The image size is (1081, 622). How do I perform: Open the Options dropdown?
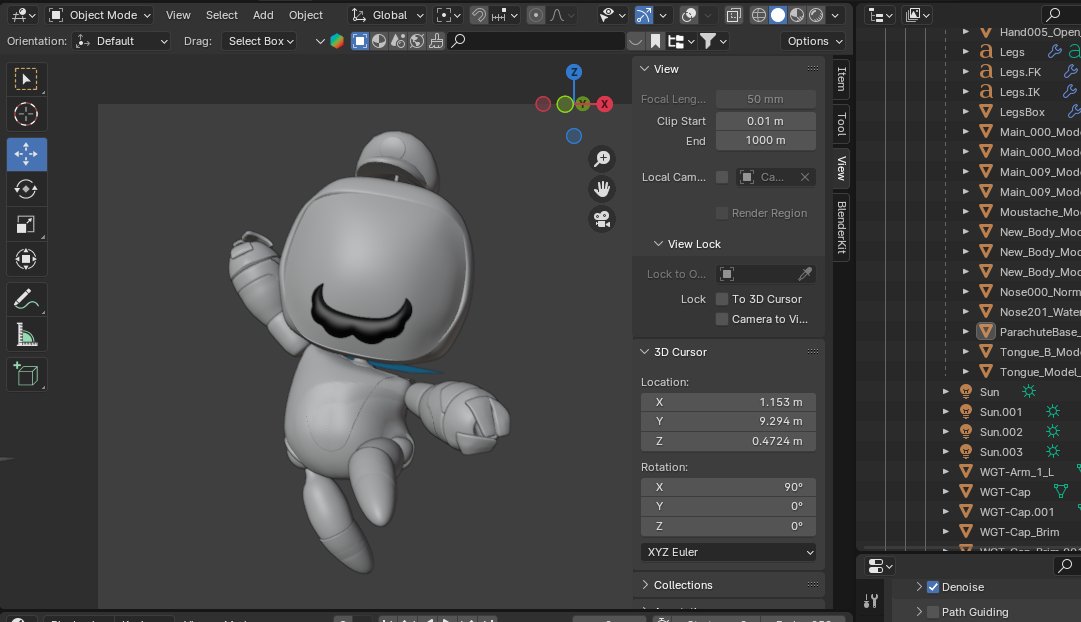point(815,41)
